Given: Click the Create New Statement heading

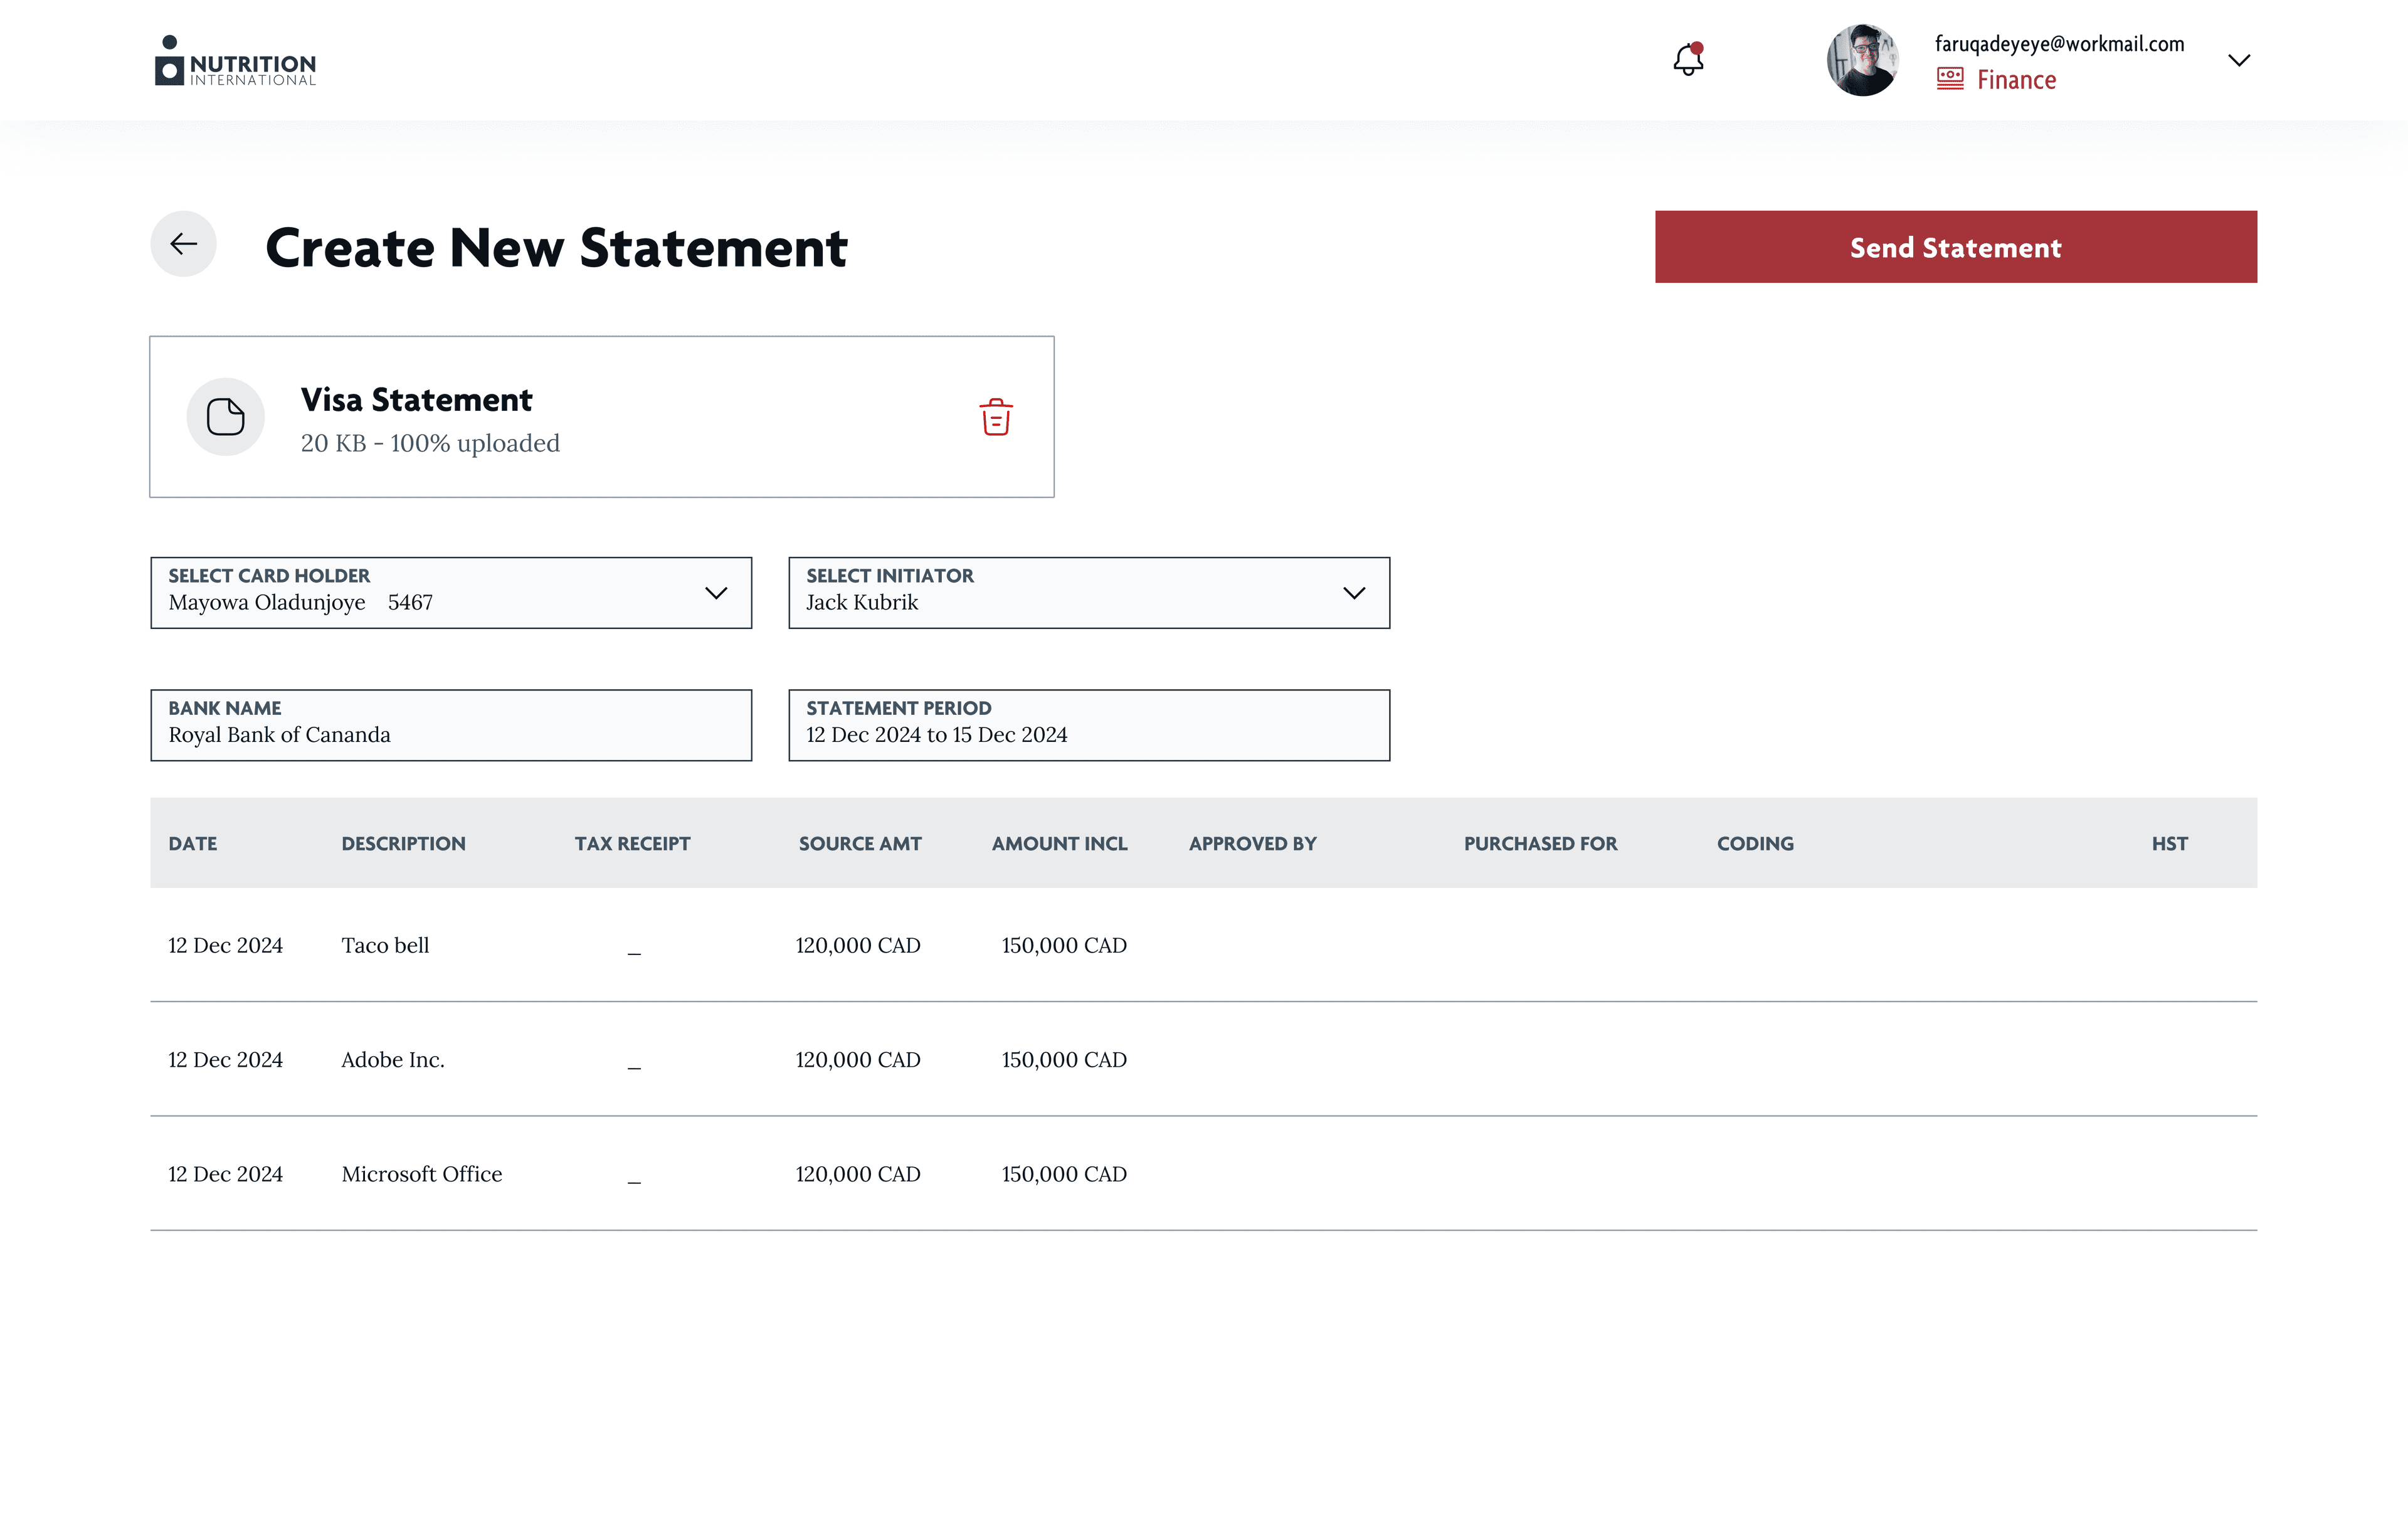Looking at the screenshot, I should [556, 247].
